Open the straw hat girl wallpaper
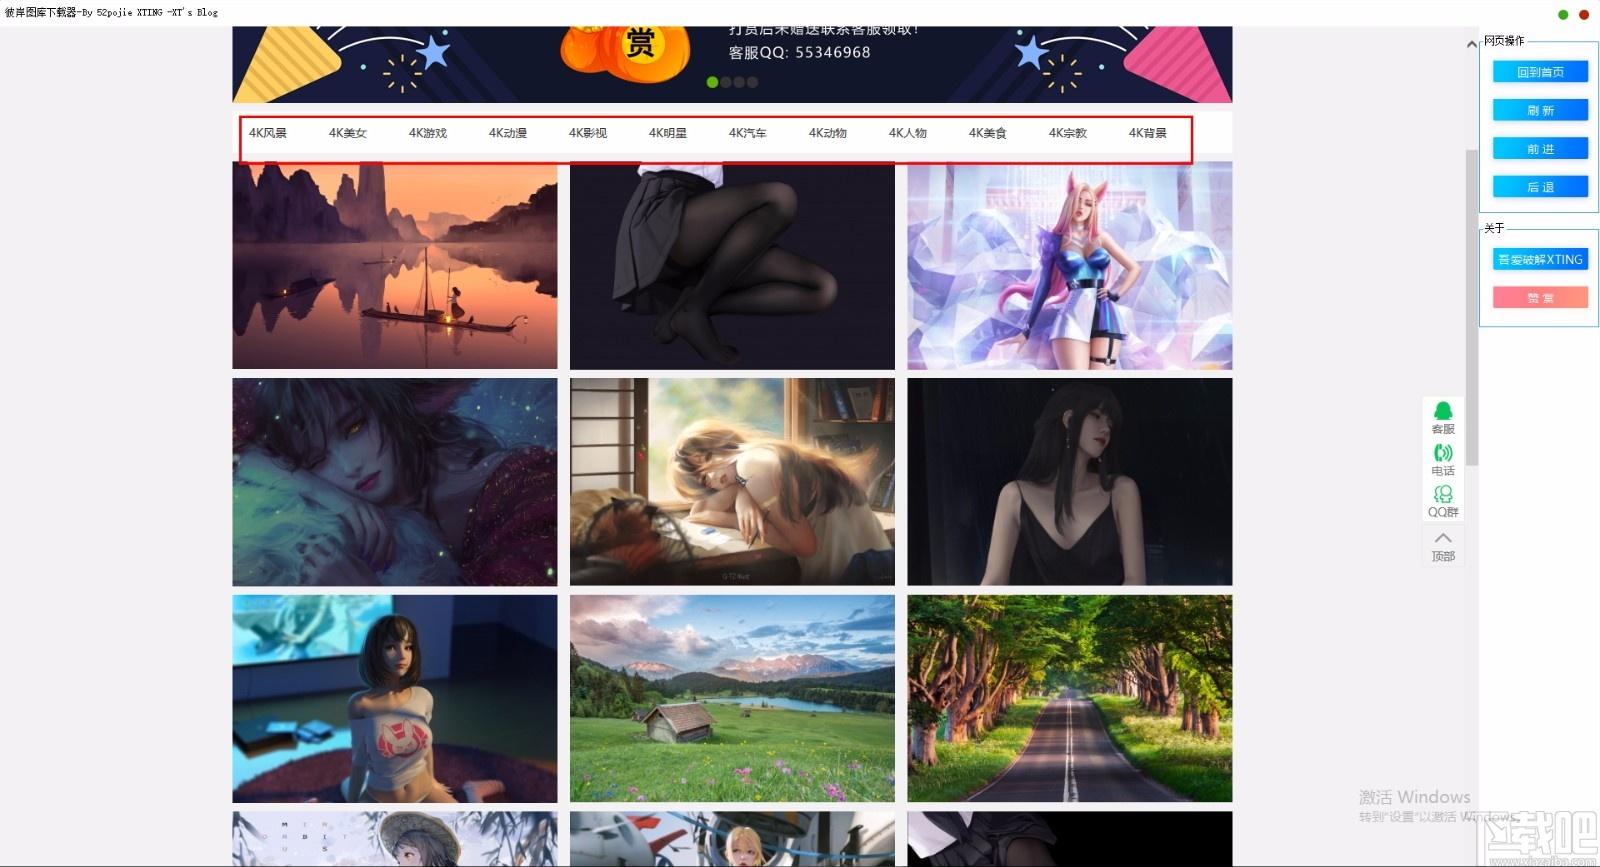 (395, 839)
